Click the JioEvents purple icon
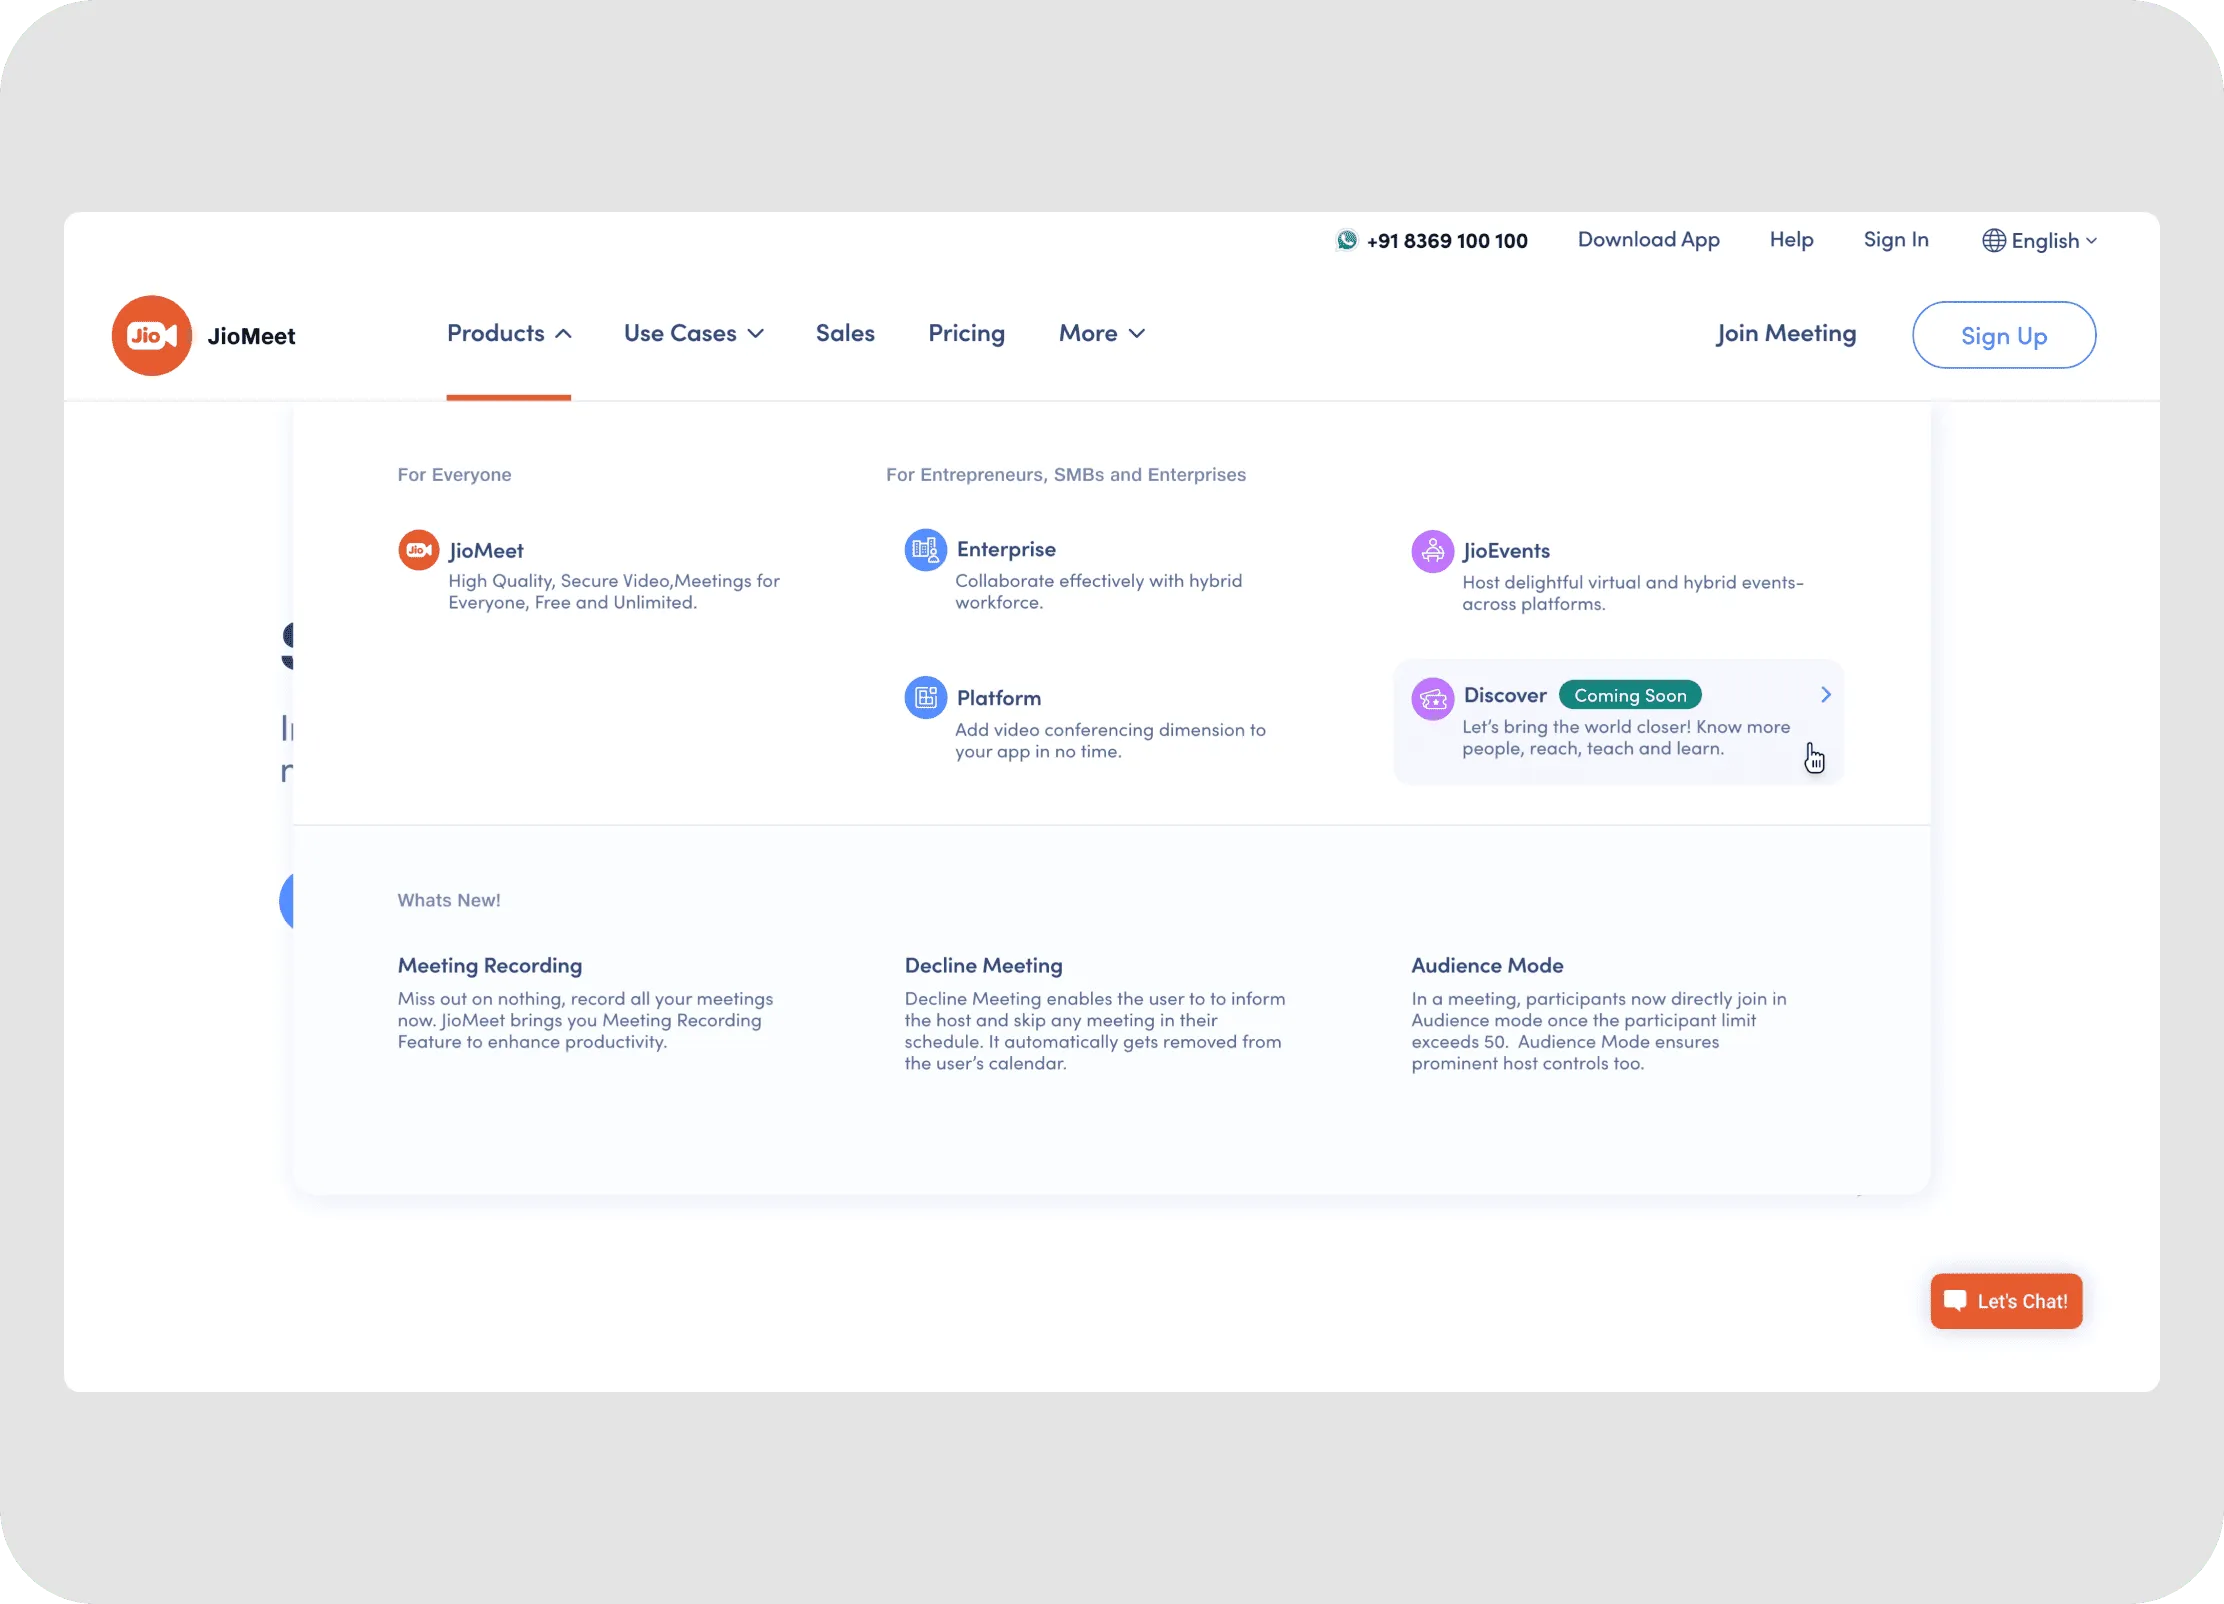The width and height of the screenshot is (2224, 1604). 1432,549
